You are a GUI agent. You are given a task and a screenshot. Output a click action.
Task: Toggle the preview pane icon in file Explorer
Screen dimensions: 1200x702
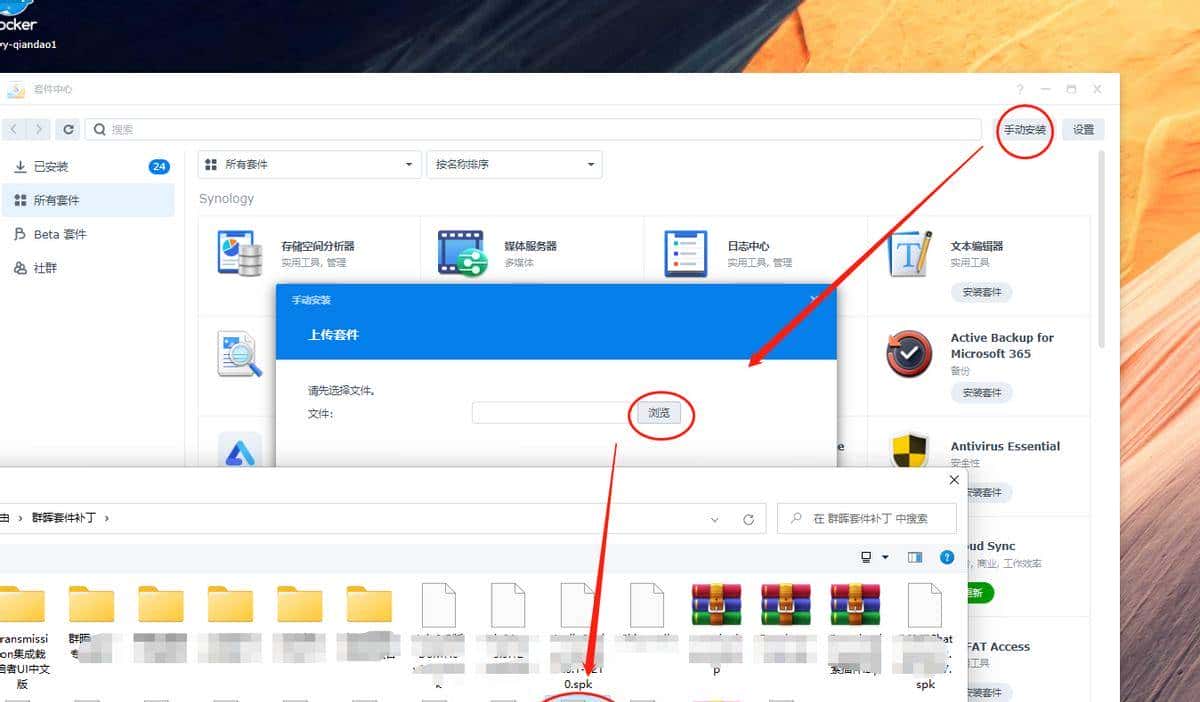click(914, 557)
